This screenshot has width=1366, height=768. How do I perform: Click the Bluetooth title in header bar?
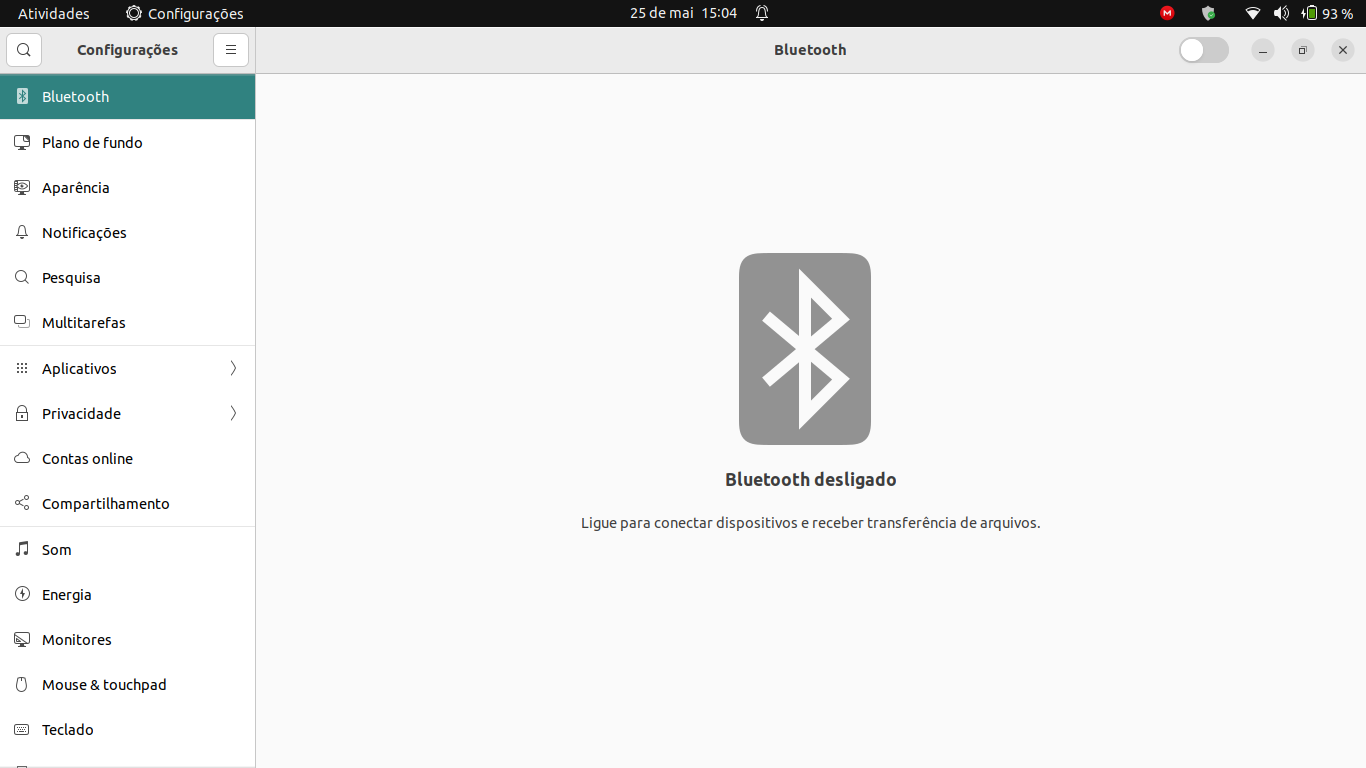click(810, 50)
